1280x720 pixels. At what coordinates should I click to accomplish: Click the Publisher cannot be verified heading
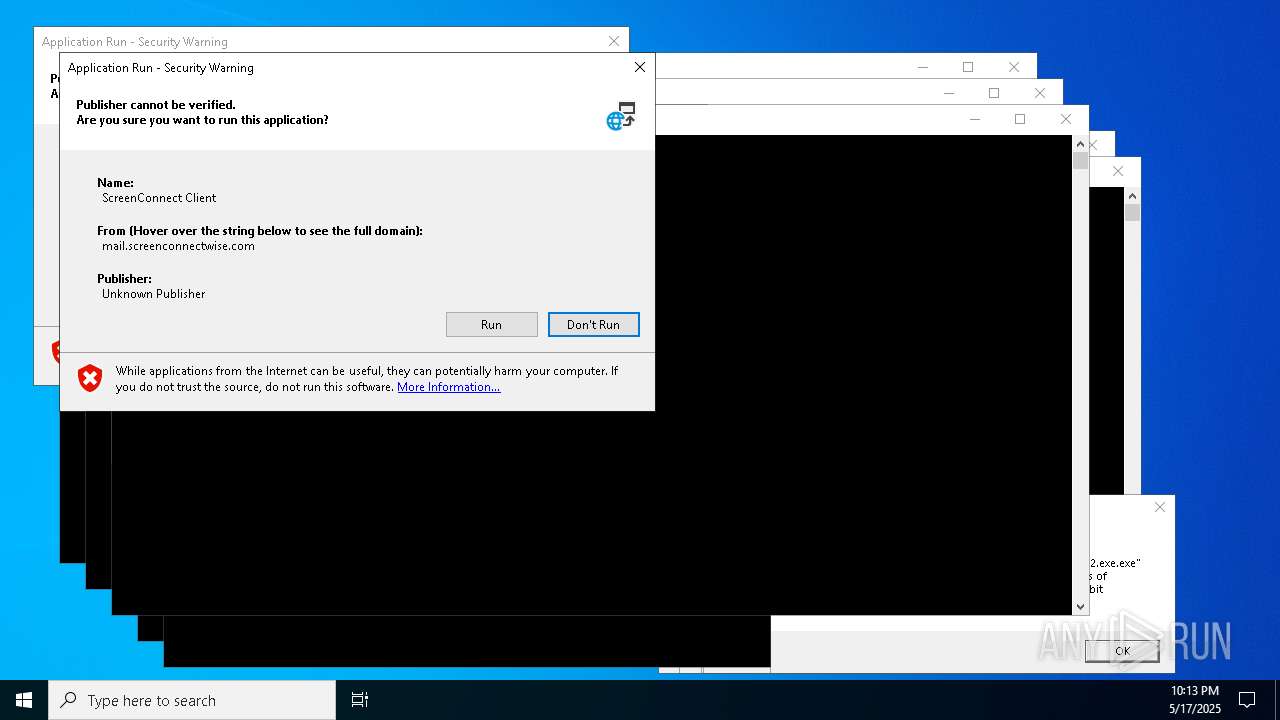point(156,105)
